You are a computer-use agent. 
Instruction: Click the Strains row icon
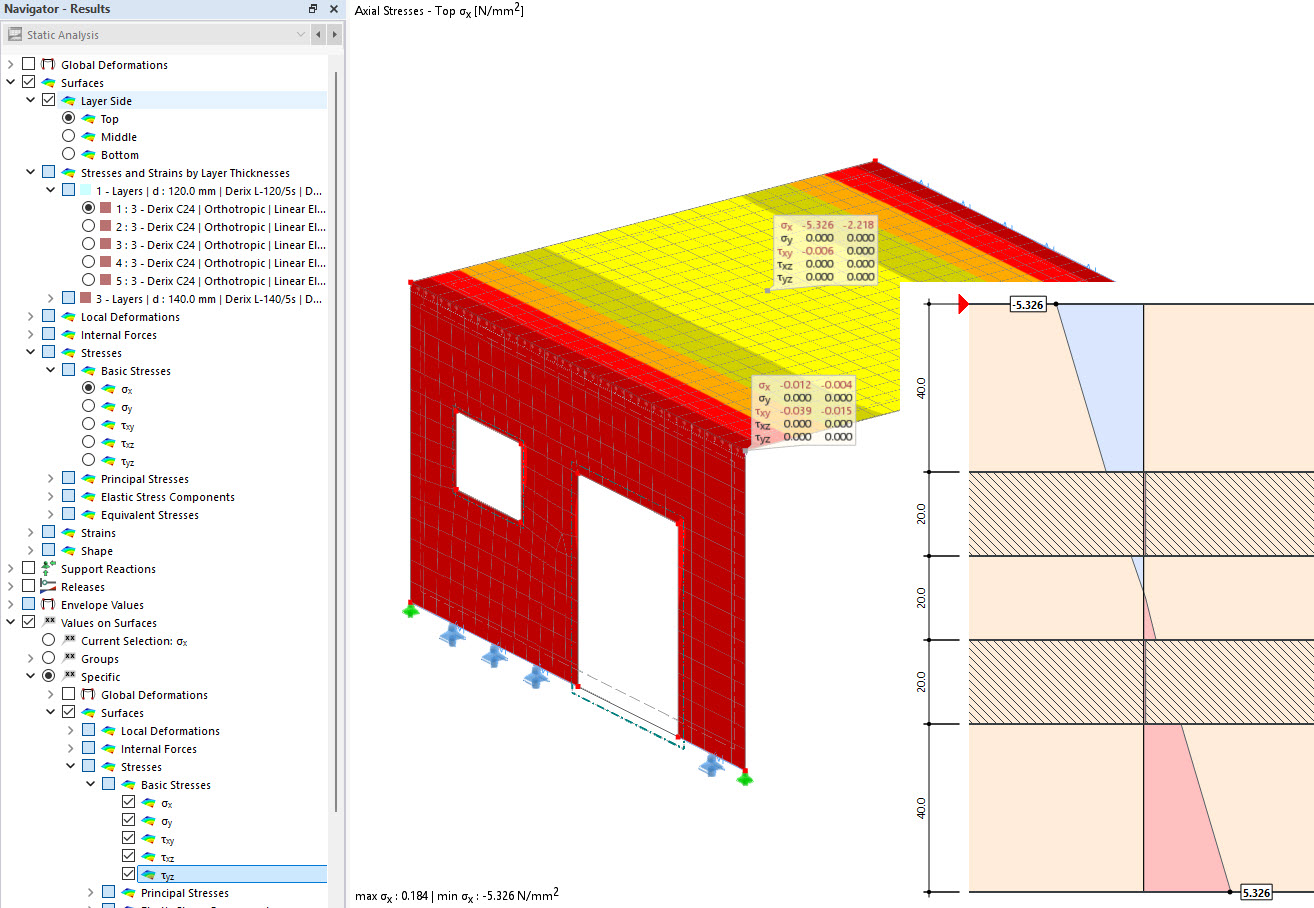pos(68,533)
